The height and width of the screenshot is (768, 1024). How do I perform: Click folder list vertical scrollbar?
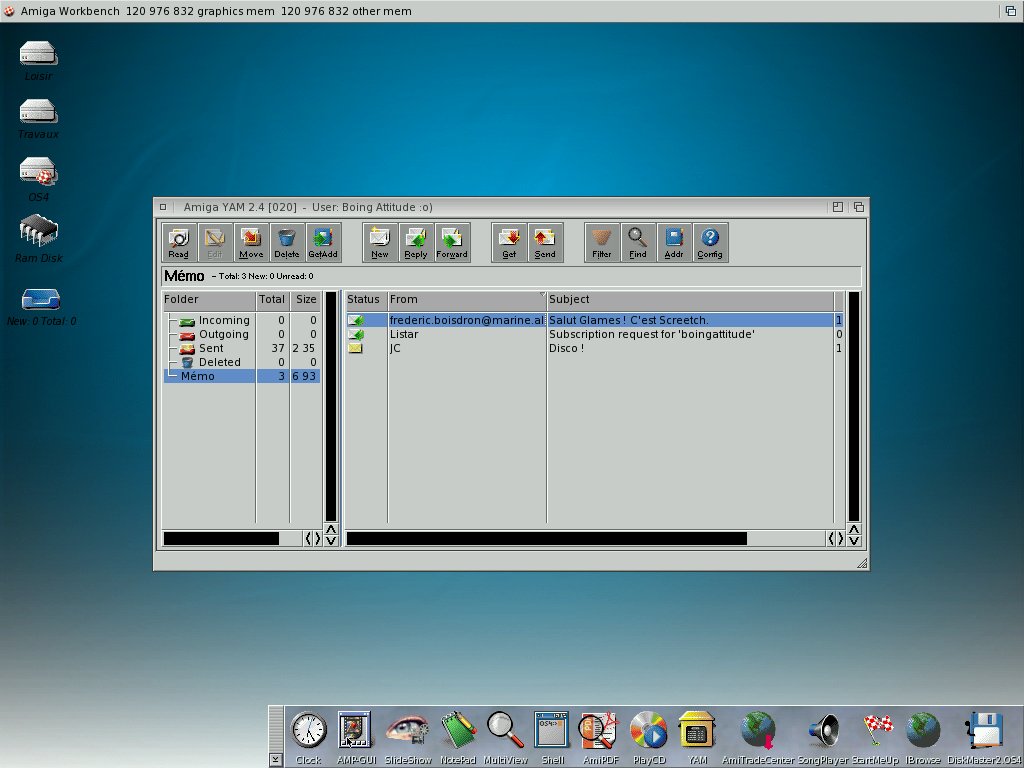coord(331,406)
